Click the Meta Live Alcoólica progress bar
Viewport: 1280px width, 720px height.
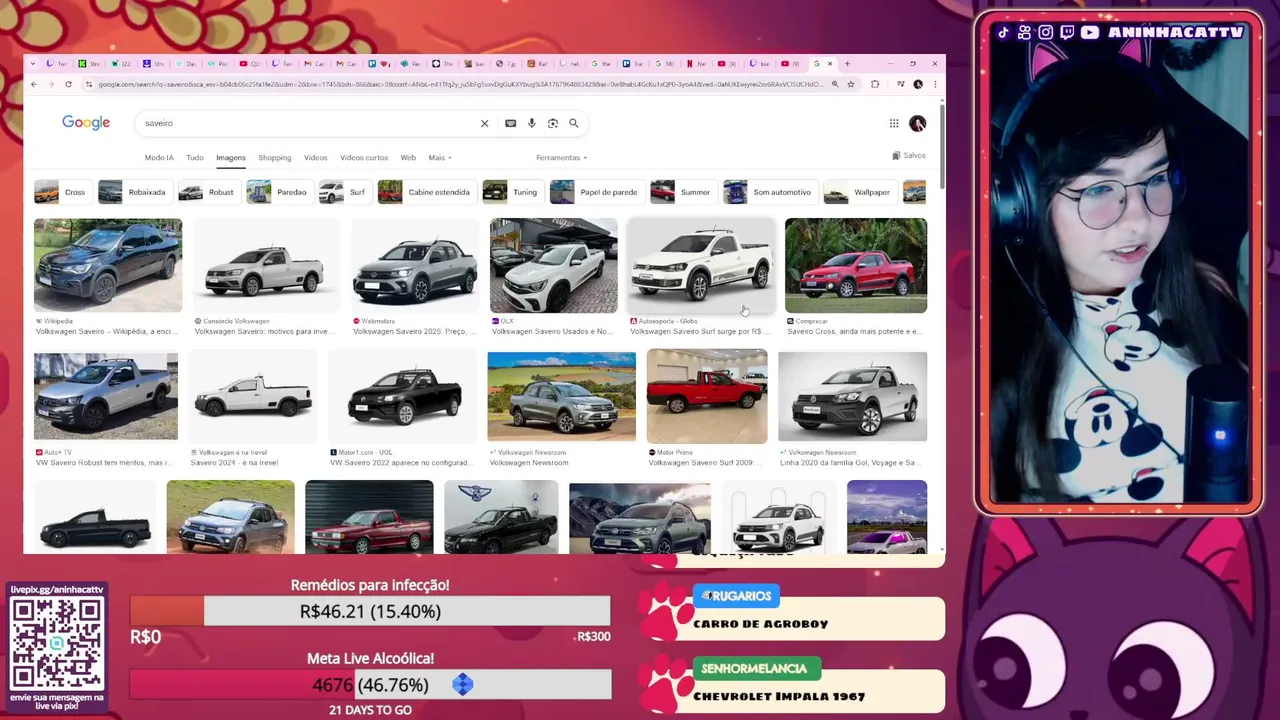(370, 685)
